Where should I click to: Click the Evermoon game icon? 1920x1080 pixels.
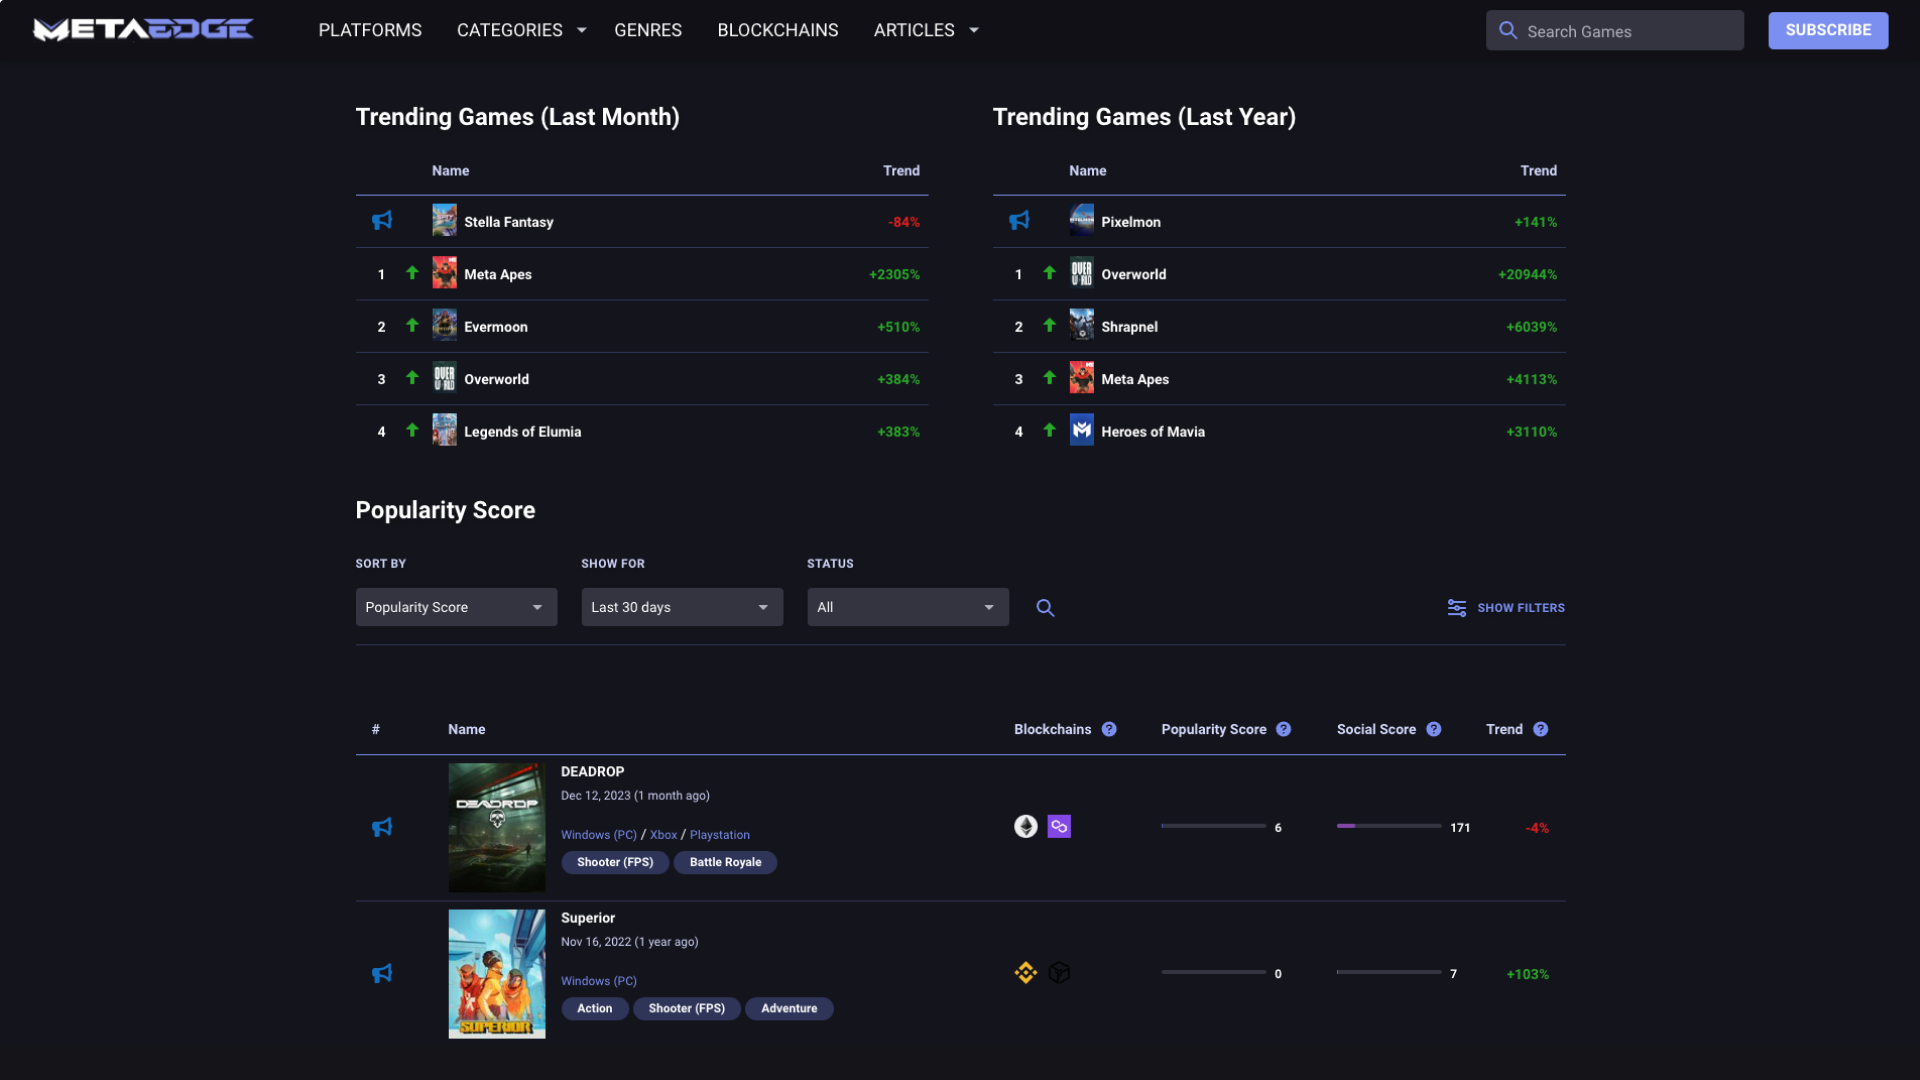point(444,325)
